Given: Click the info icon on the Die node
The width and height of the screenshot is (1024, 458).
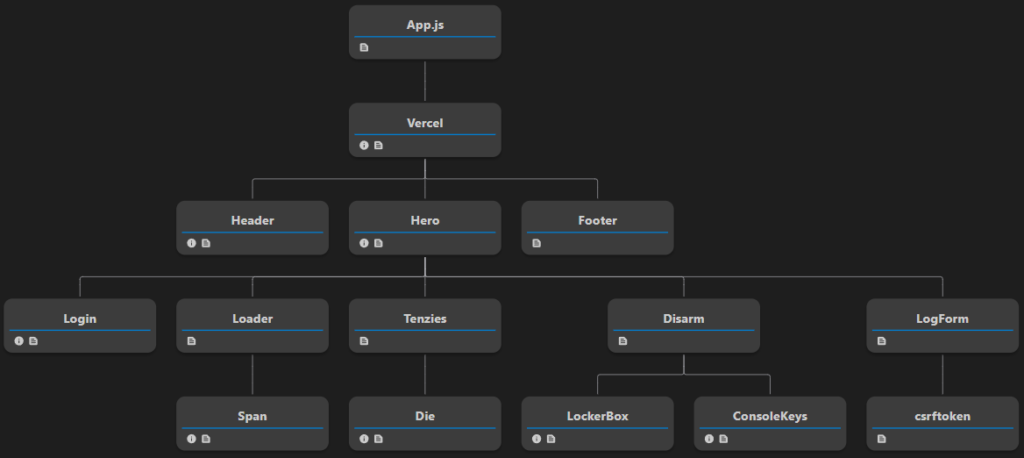Looking at the screenshot, I should tap(364, 439).
